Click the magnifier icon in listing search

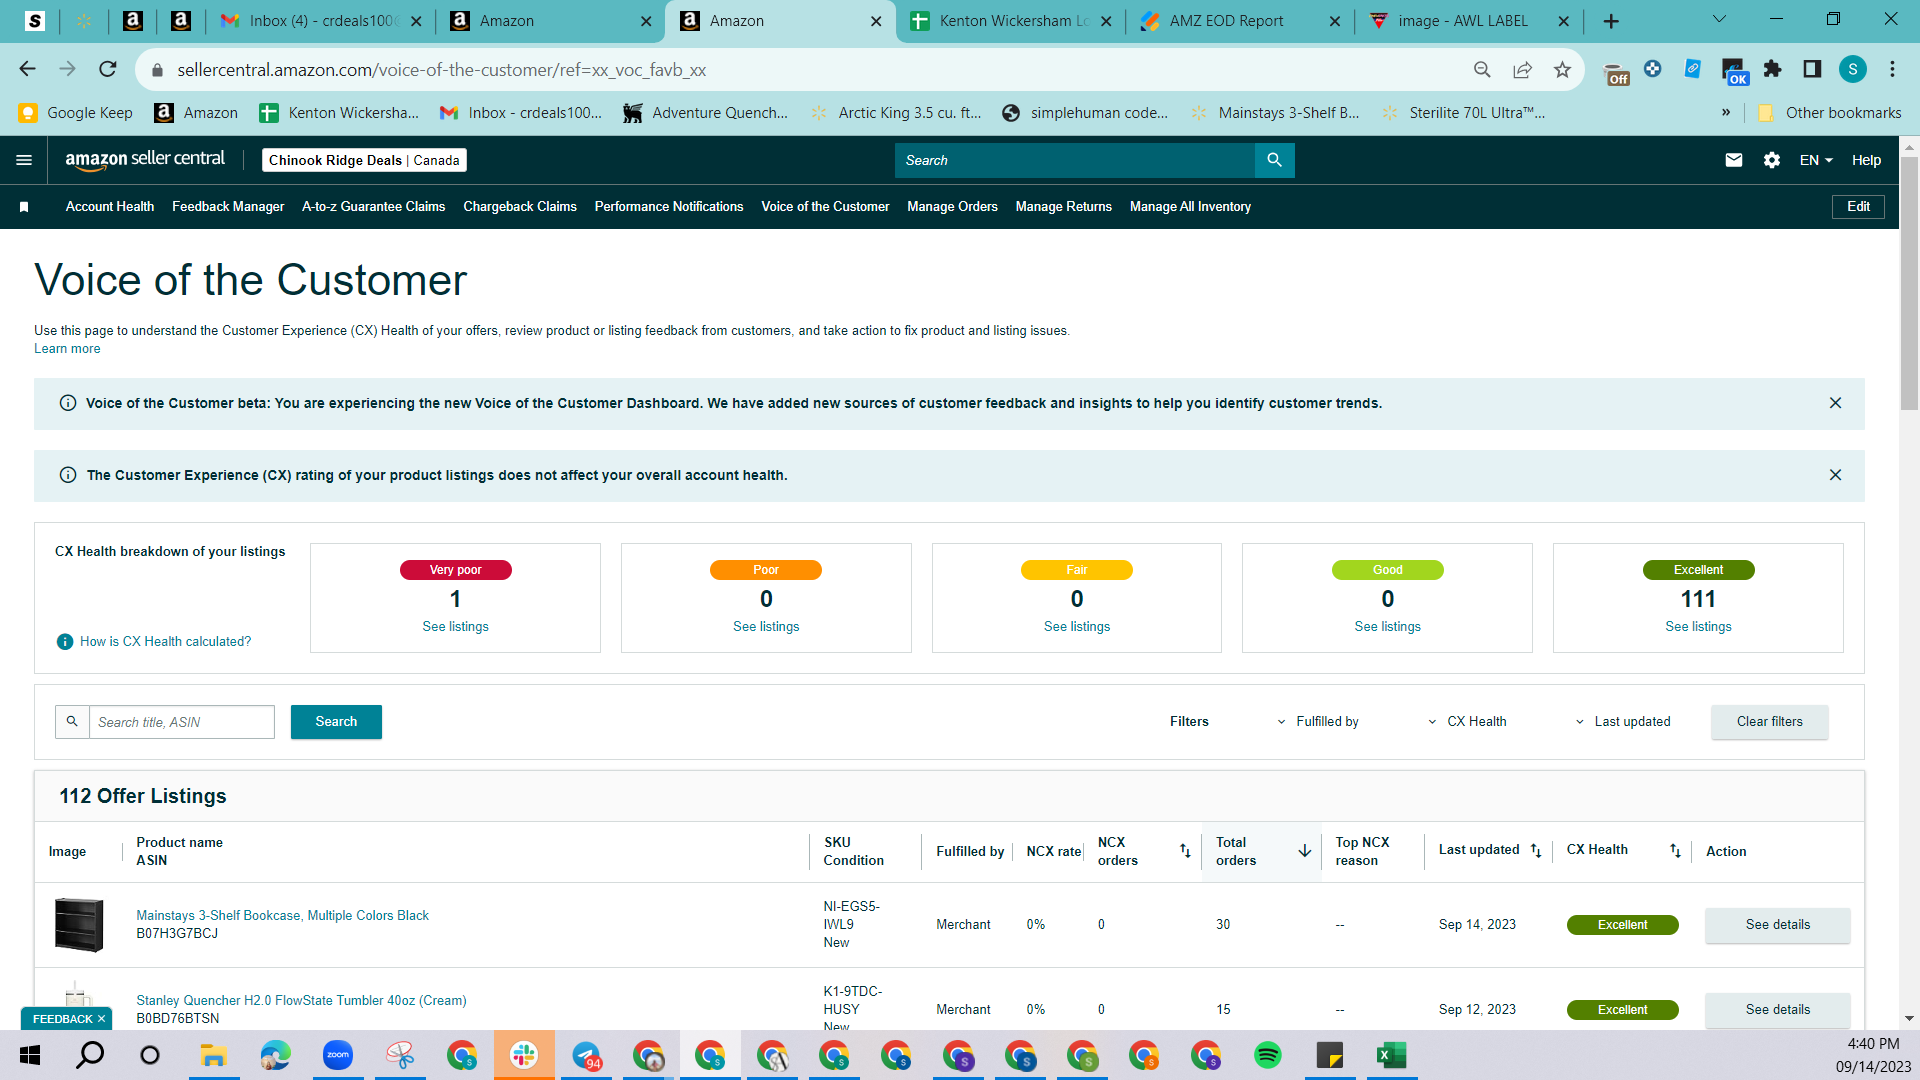72,722
